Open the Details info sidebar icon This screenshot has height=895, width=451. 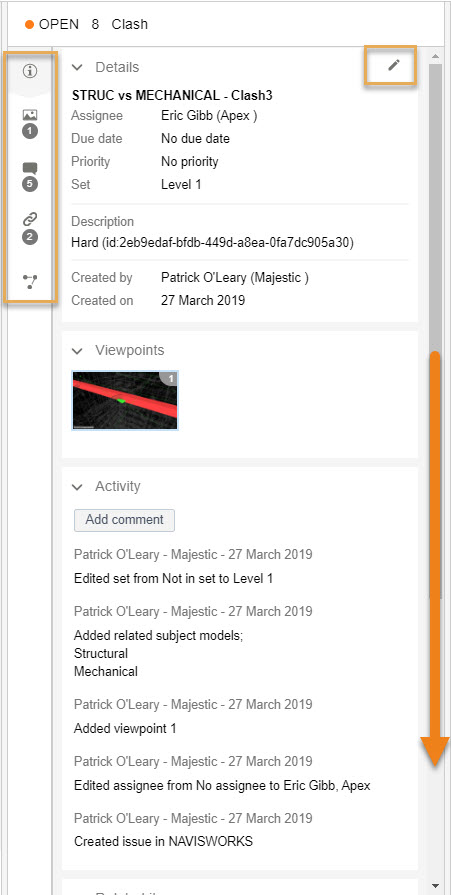pos(30,71)
